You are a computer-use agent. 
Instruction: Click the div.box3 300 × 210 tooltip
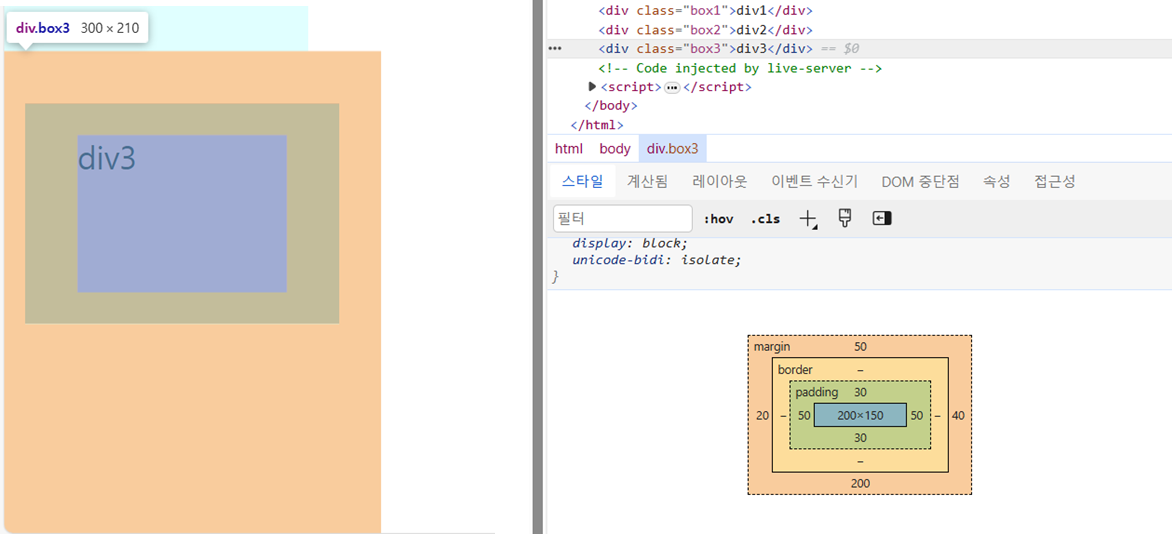pyautogui.click(x=78, y=28)
